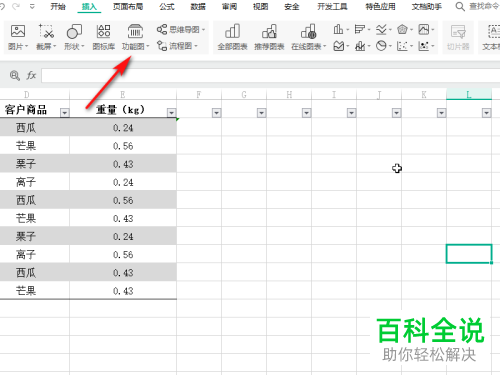Open the filter dropdown in column L
This screenshot has width=500, height=375.
coord(486,113)
